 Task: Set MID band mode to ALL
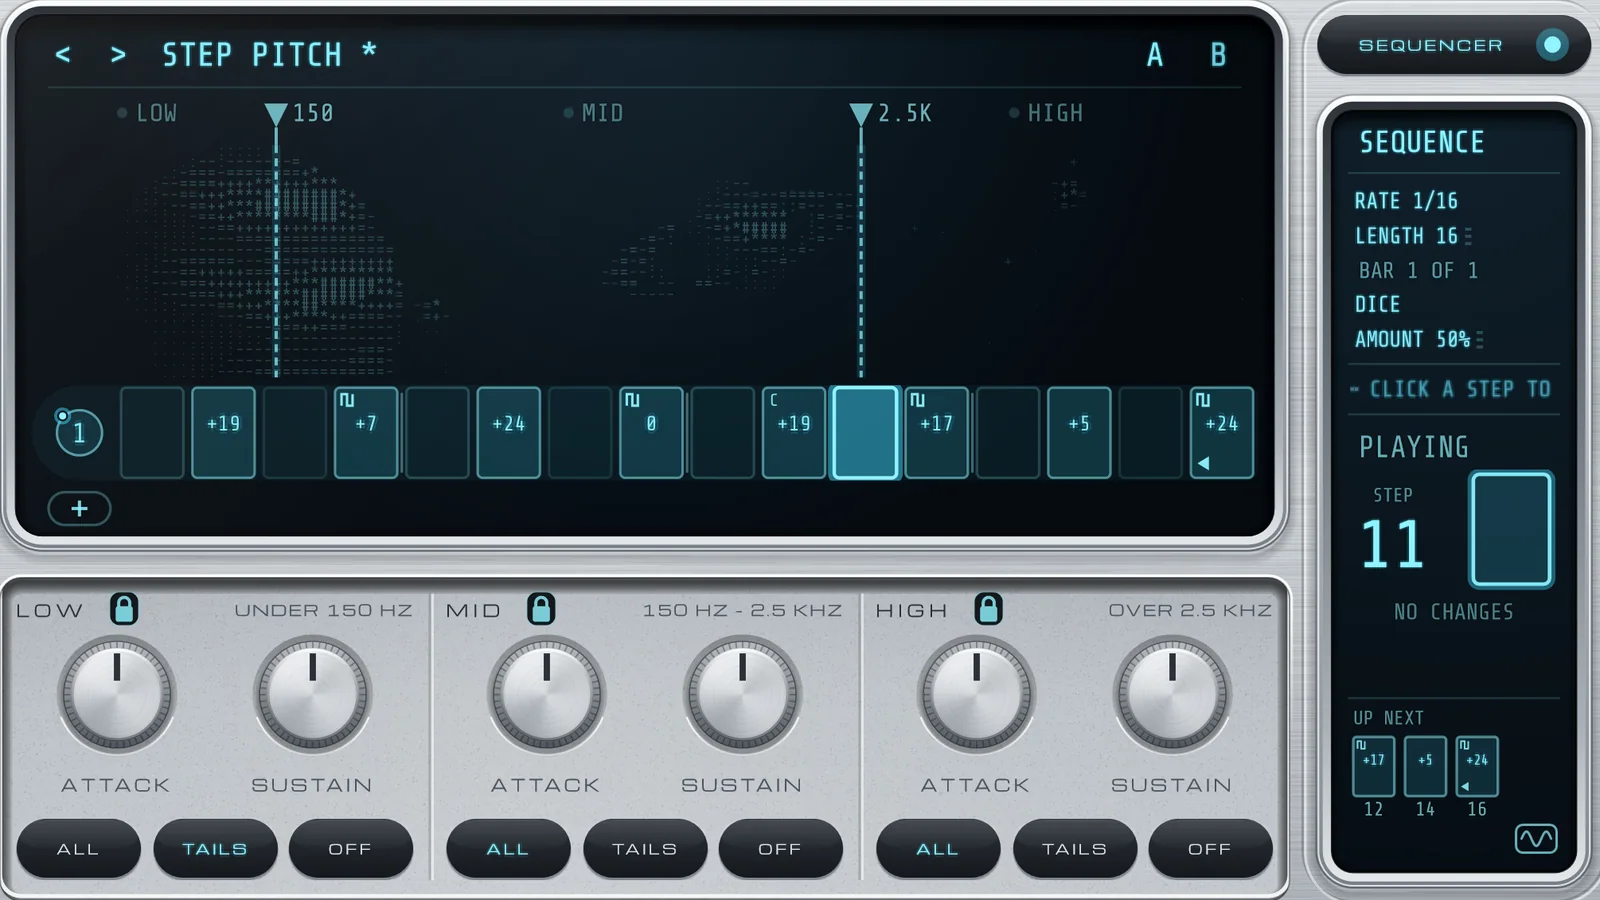[x=508, y=849]
